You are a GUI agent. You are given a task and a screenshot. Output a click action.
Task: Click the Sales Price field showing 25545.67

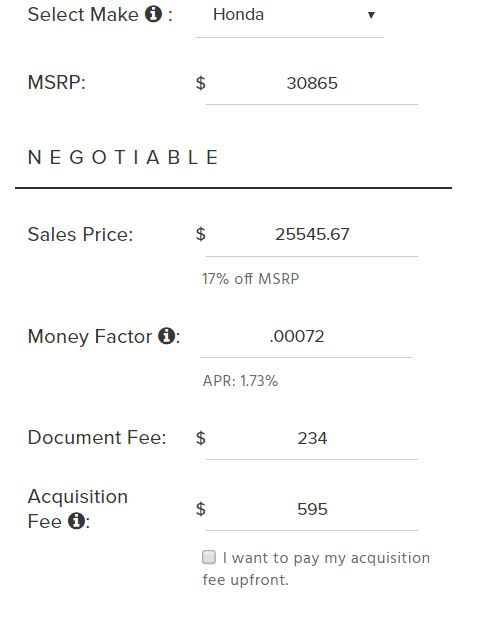point(312,234)
